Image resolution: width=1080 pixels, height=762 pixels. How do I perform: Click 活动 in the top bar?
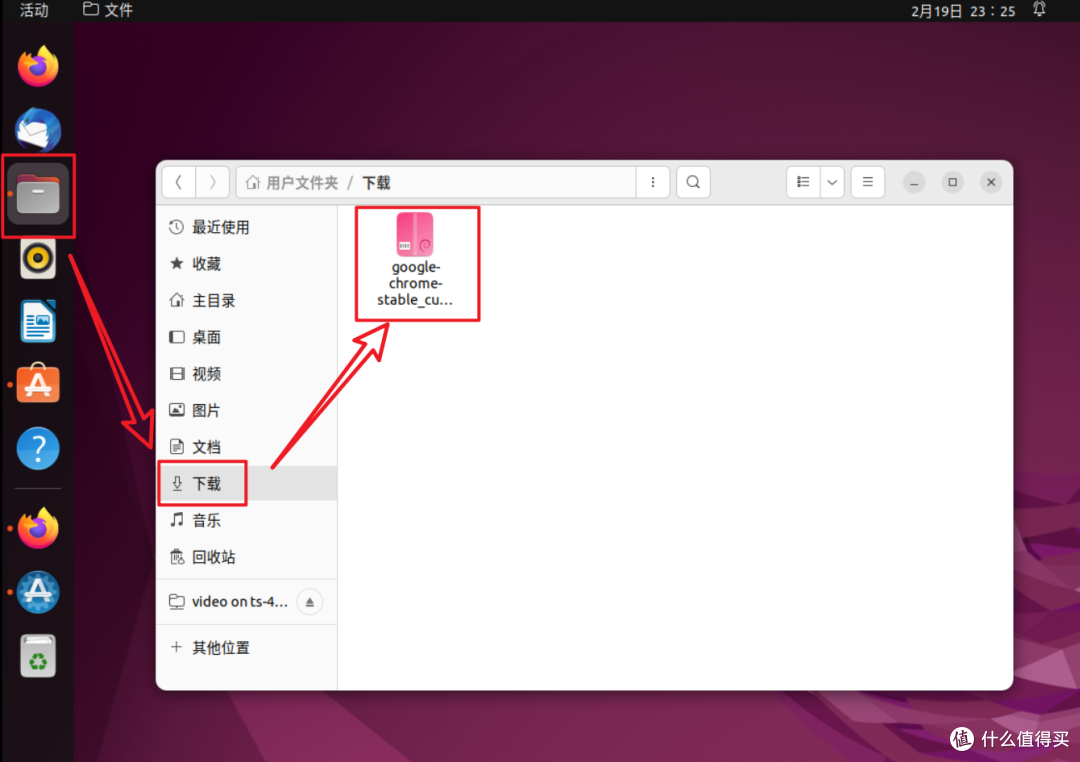point(34,10)
